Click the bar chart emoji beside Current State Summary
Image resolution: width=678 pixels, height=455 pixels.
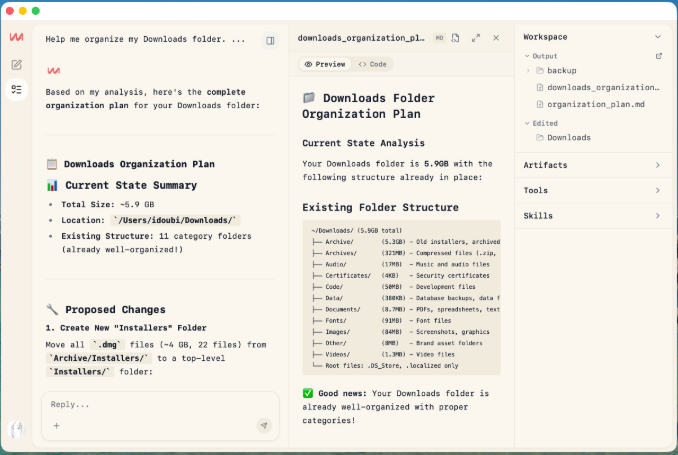(x=52, y=186)
